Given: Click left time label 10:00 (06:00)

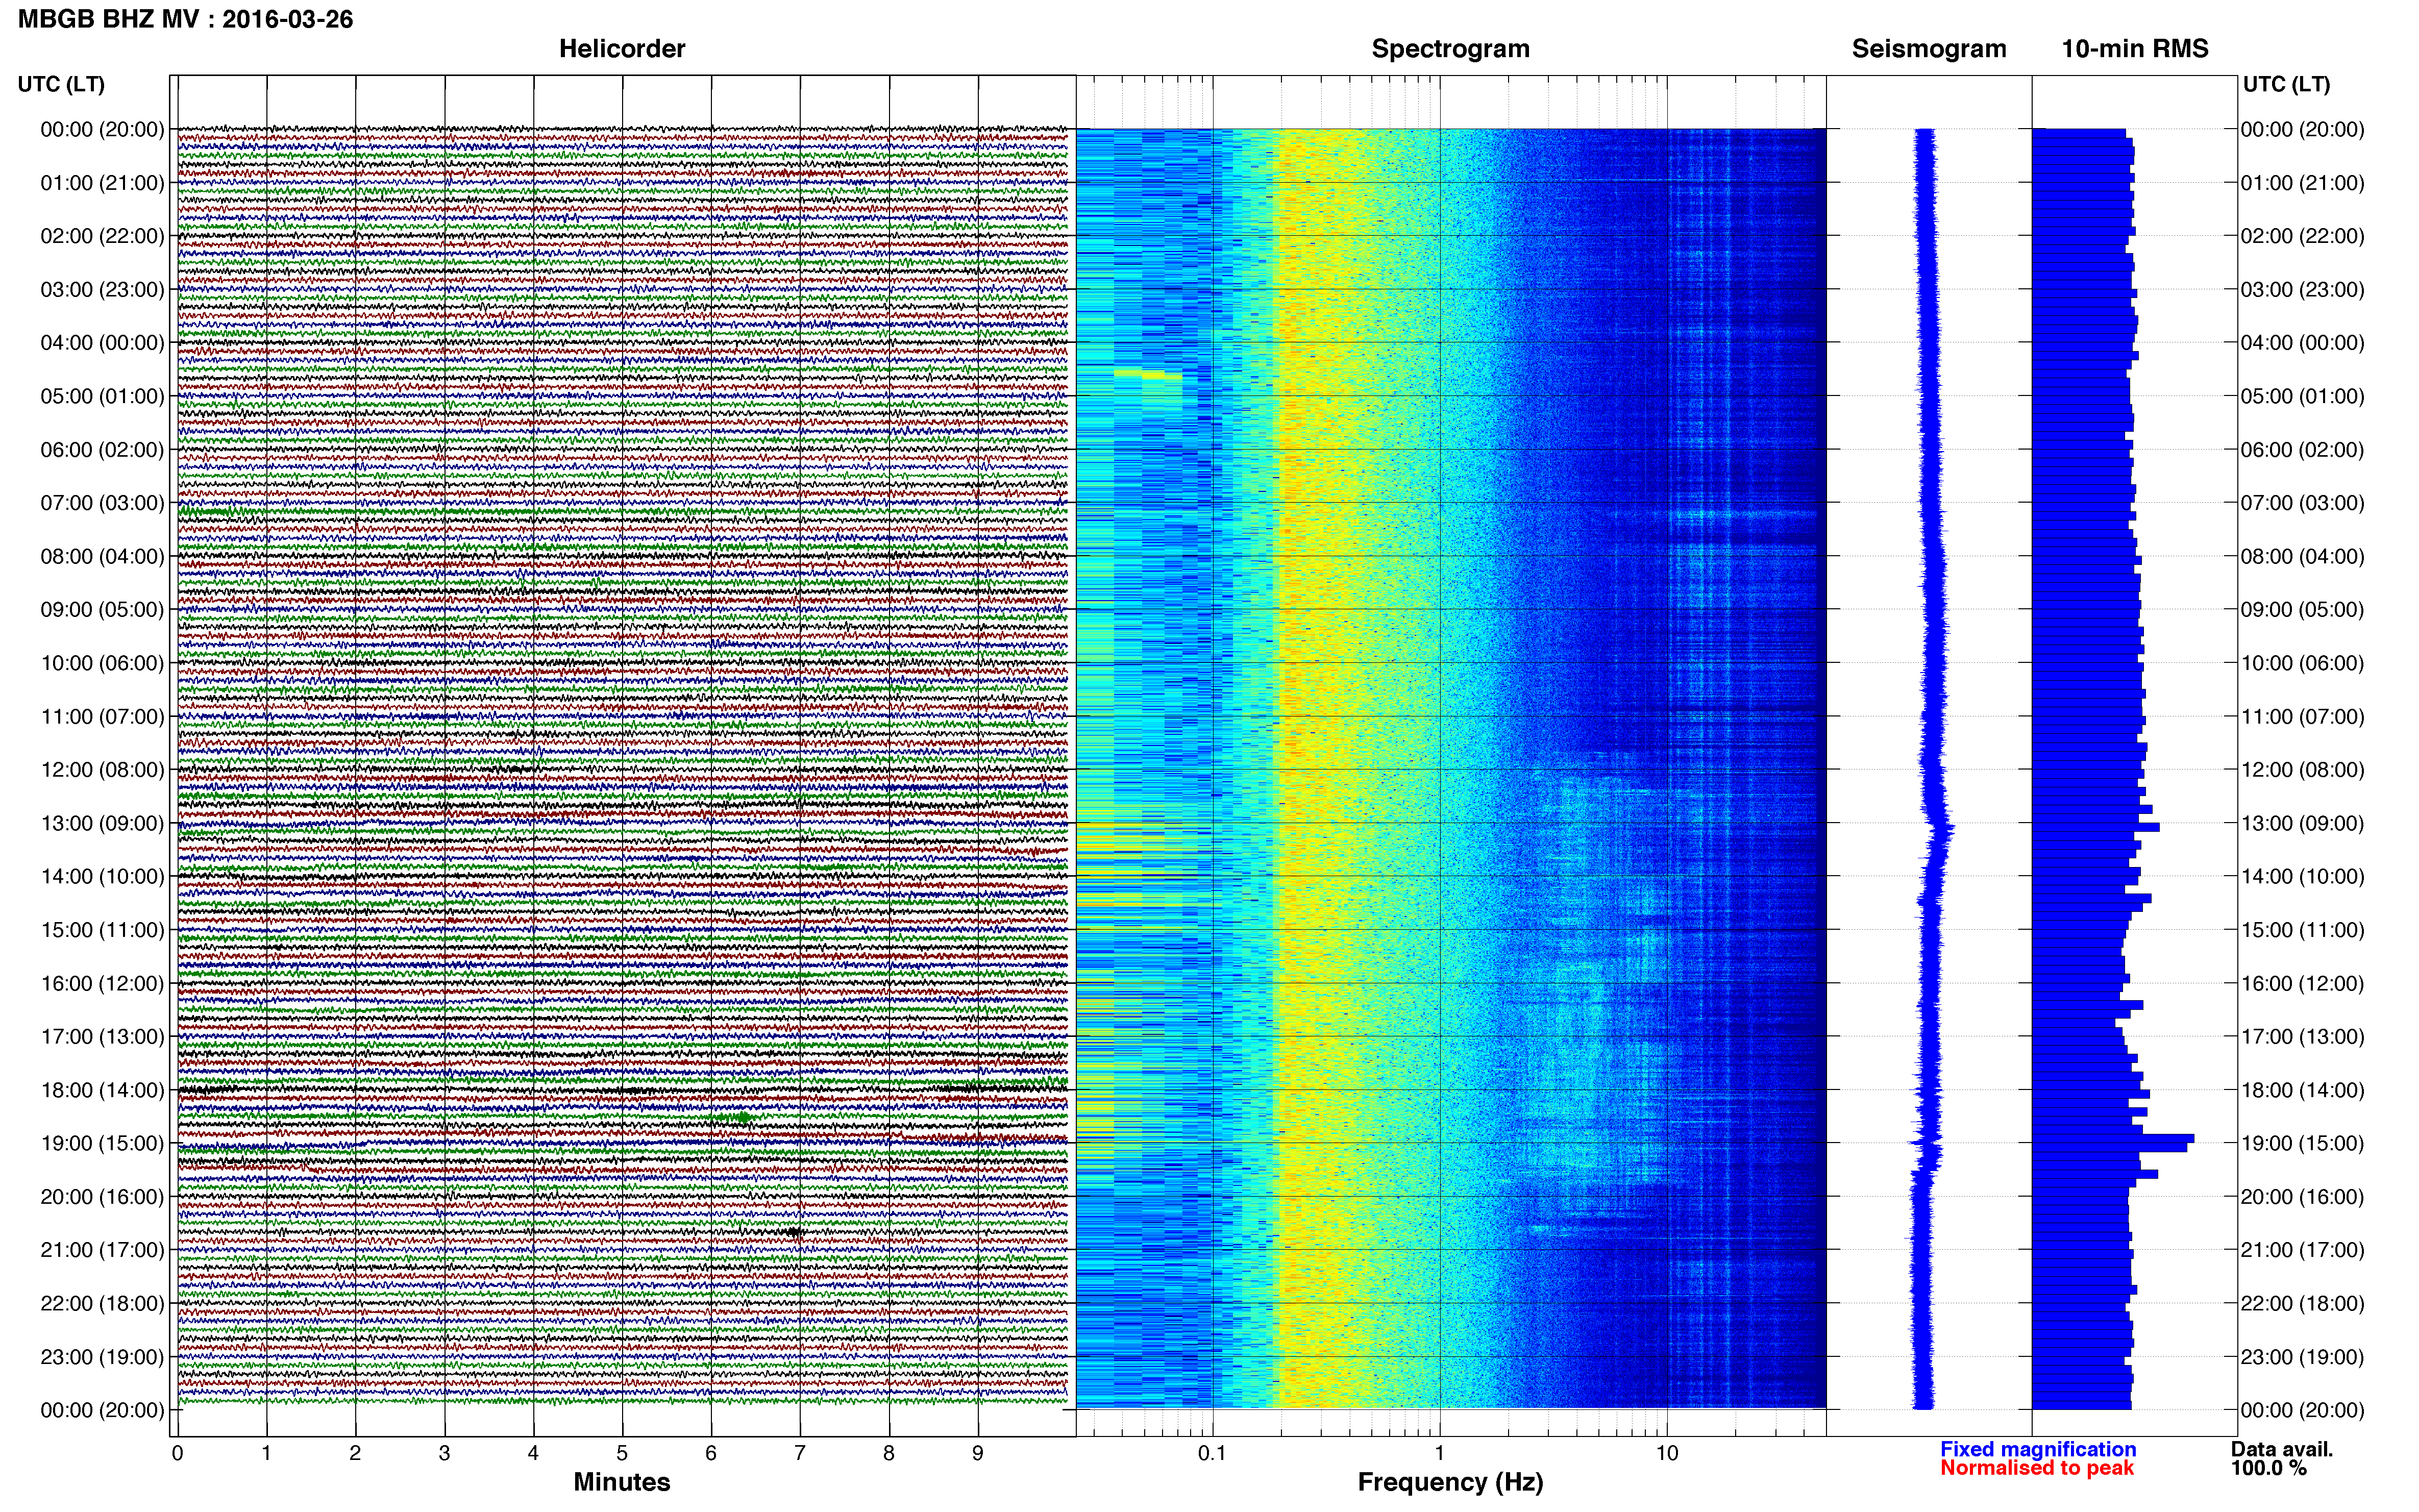Looking at the screenshot, I should [x=102, y=663].
